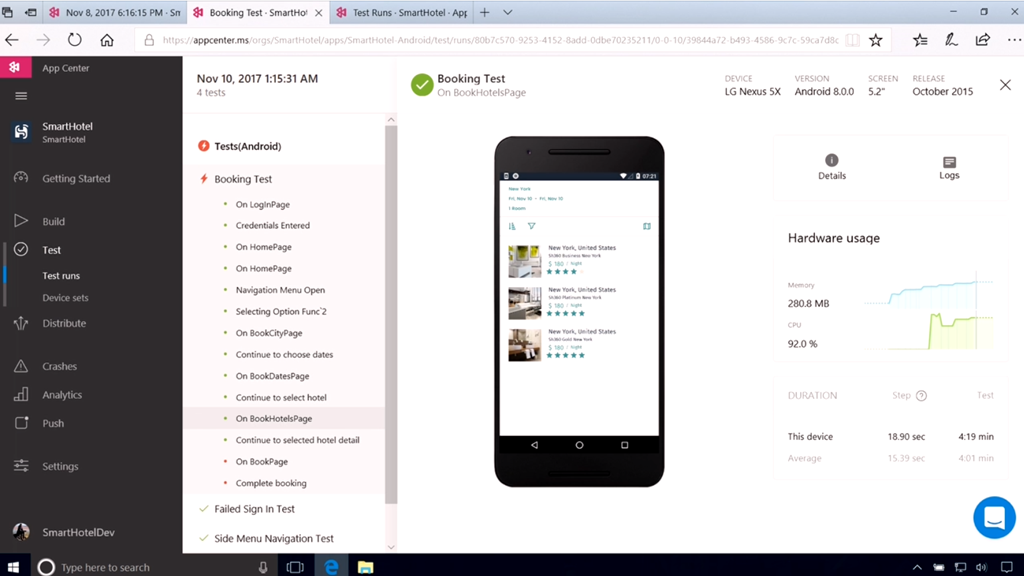Close the Booking Test detail view
The height and width of the screenshot is (576, 1024).
point(1005,86)
